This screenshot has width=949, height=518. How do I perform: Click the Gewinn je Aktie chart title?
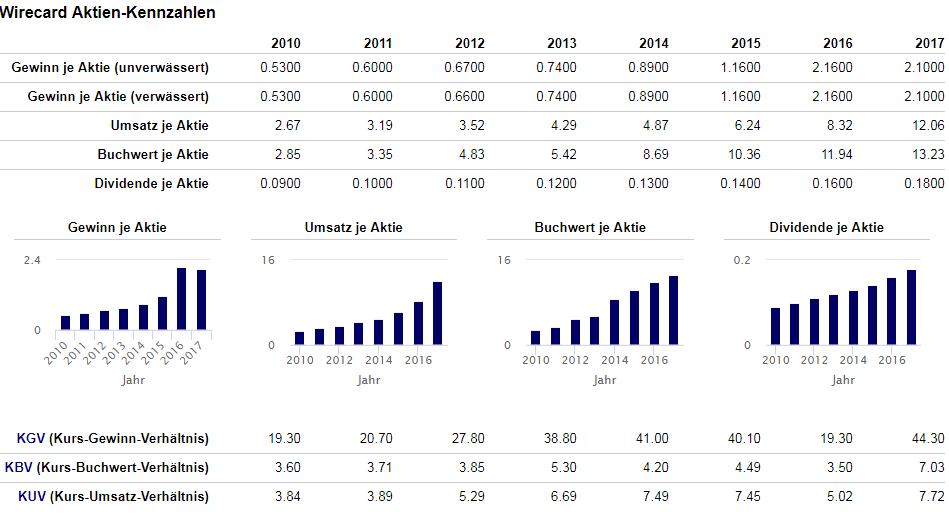(x=117, y=228)
